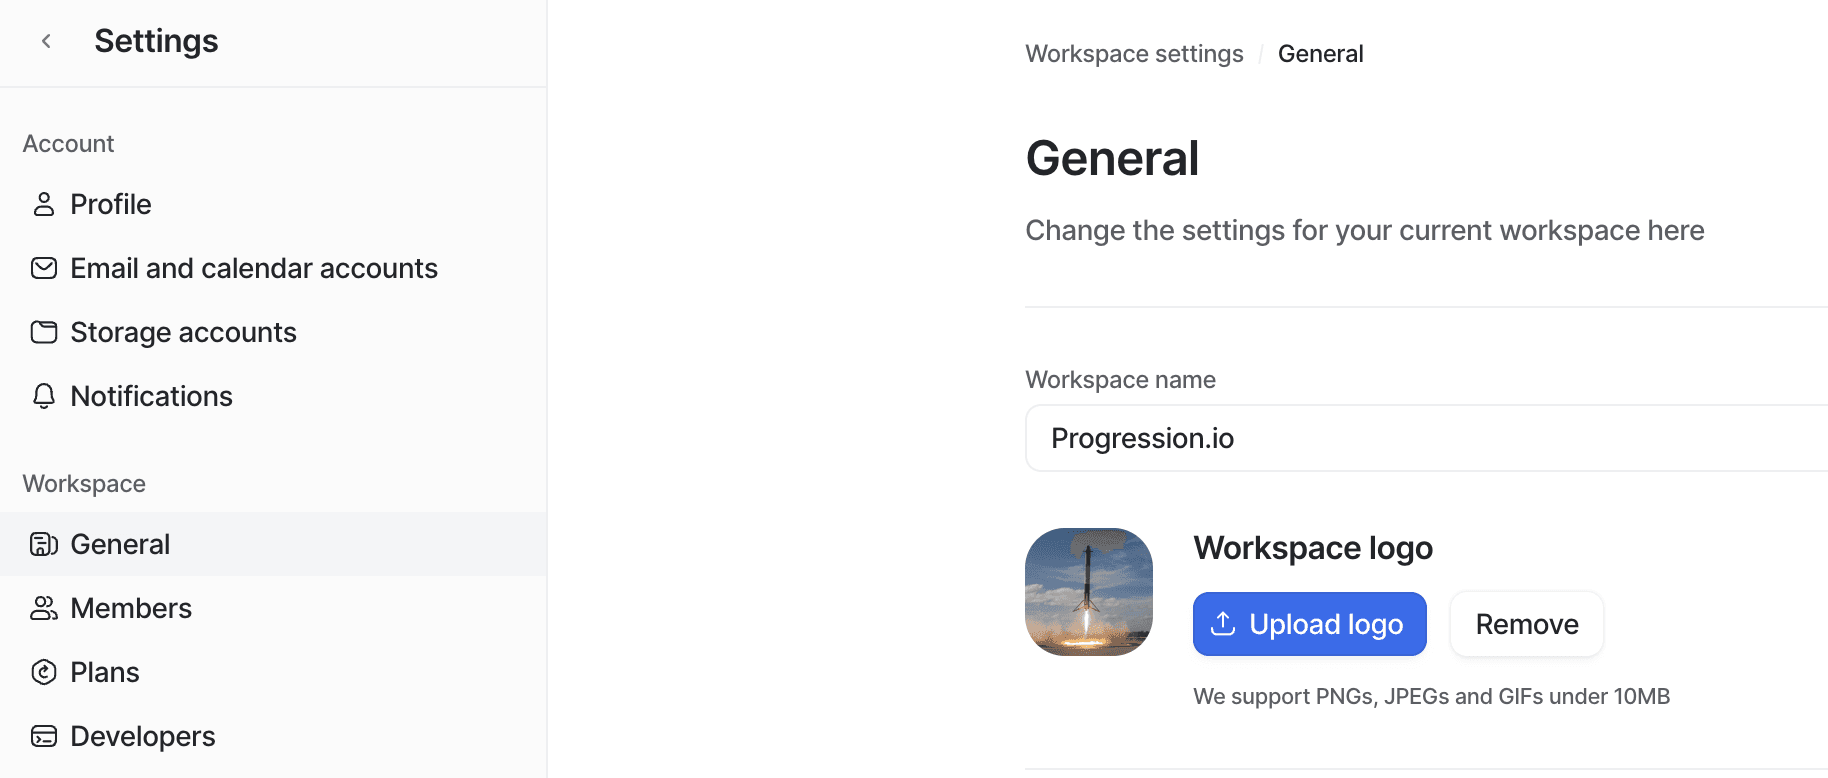The image size is (1828, 778).
Task: Click the Developers card icon
Action: click(43, 735)
